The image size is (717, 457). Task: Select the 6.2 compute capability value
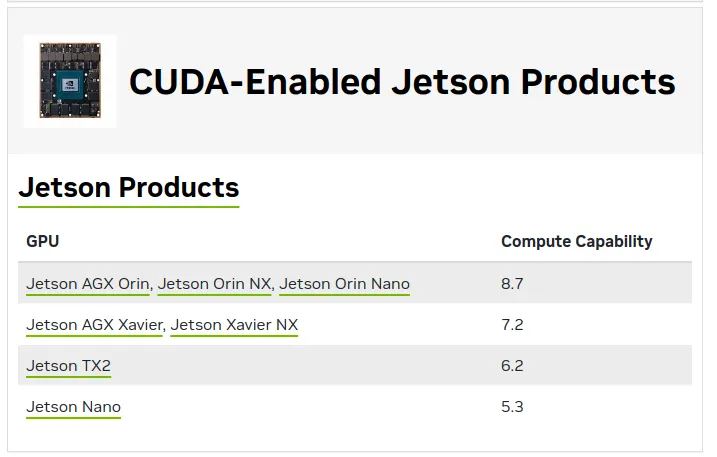point(512,366)
